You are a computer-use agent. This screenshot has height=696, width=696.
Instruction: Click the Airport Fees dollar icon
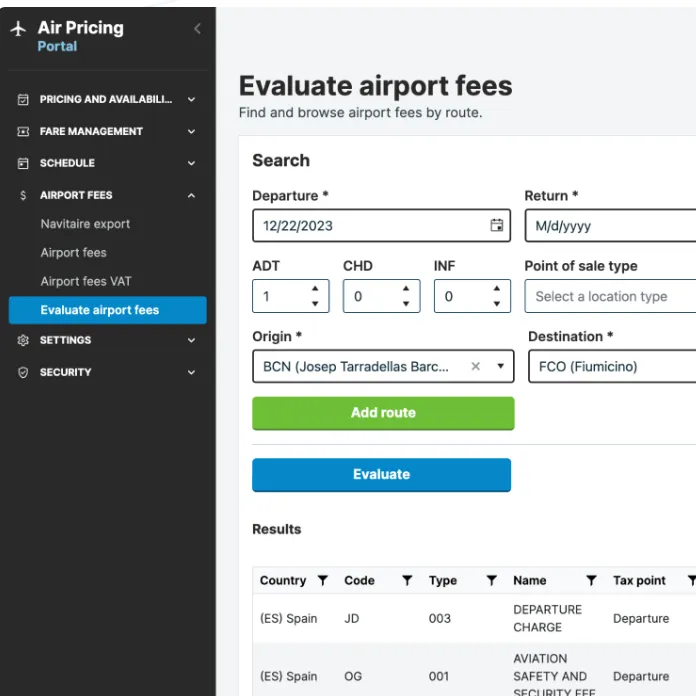23,195
